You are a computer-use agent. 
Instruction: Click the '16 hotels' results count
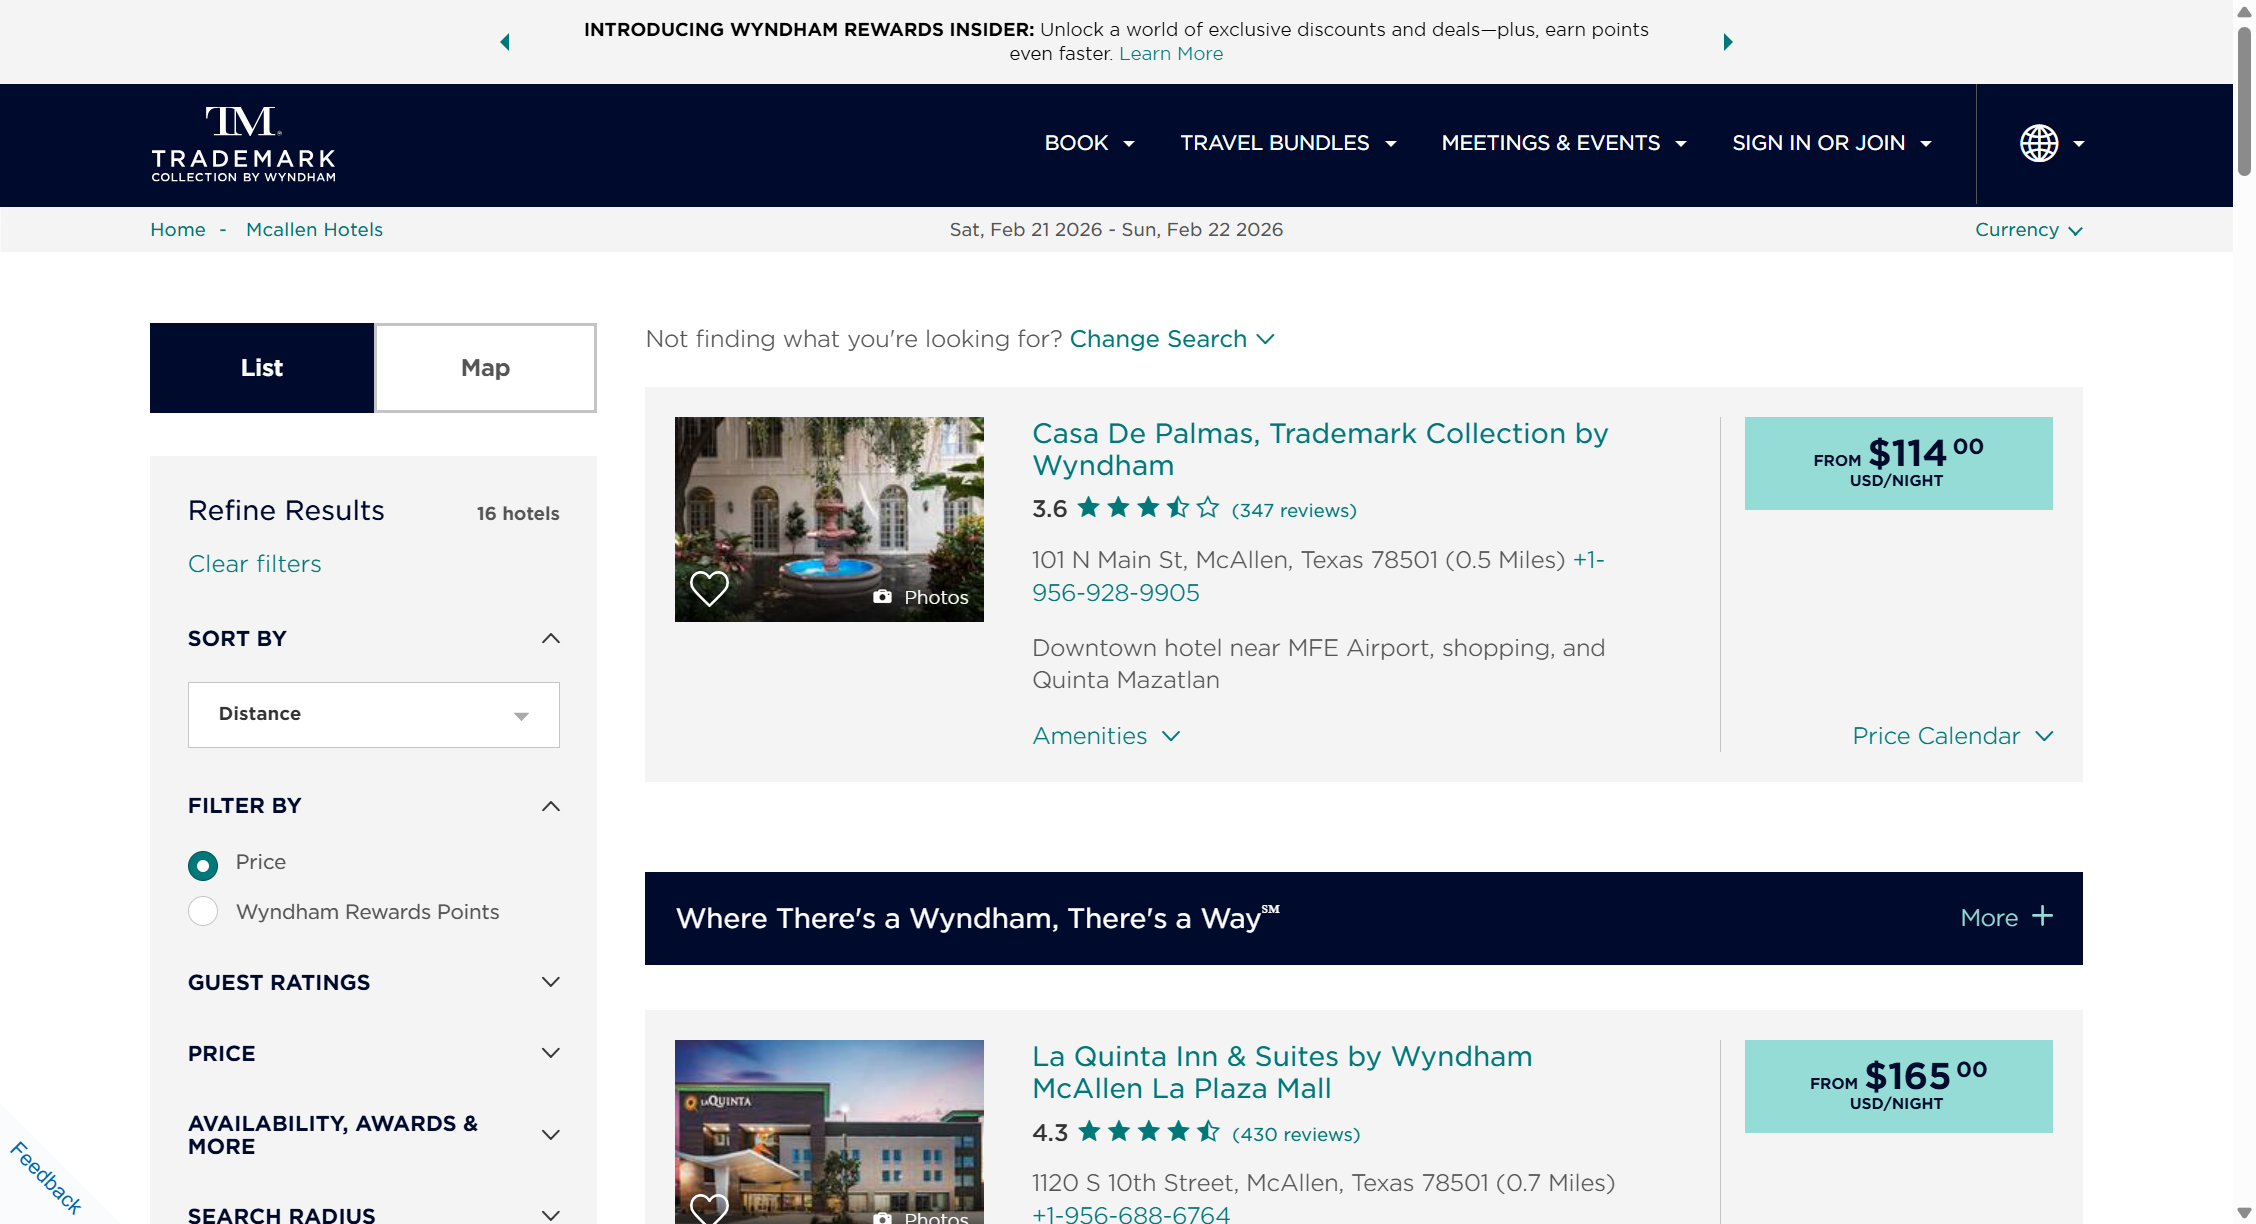[x=518, y=513]
